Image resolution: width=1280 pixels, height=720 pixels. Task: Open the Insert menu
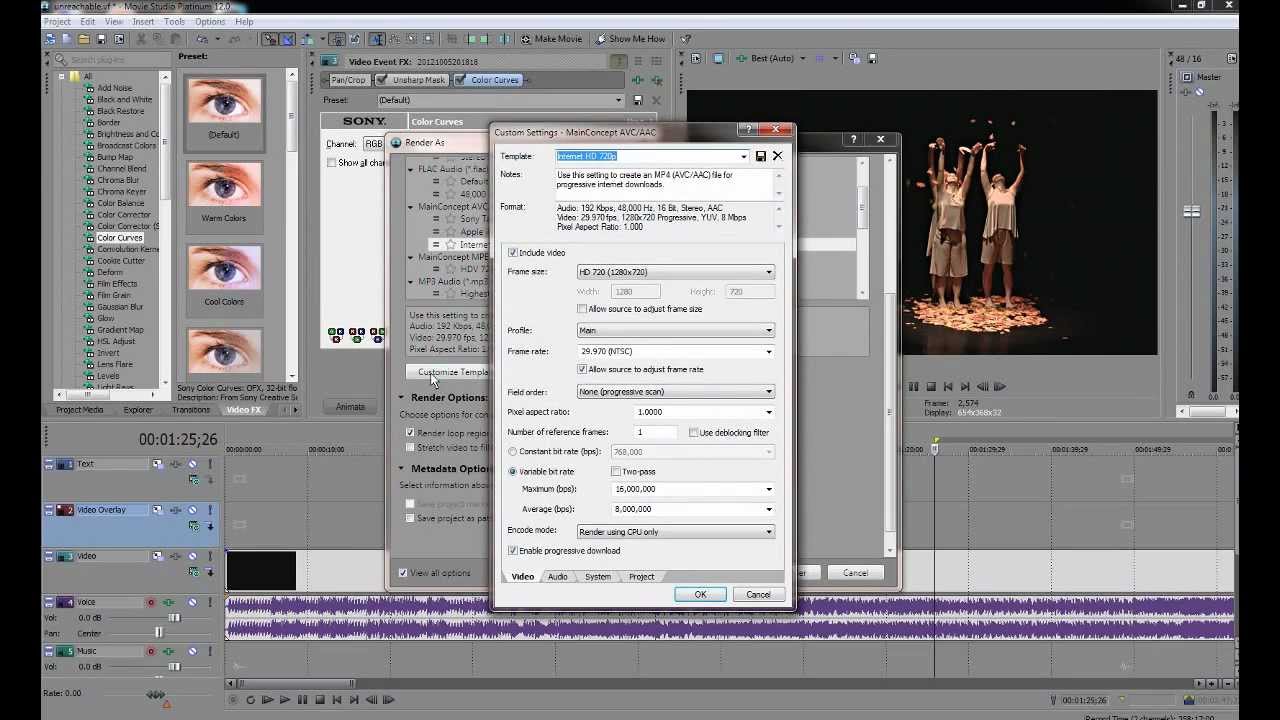point(143,22)
